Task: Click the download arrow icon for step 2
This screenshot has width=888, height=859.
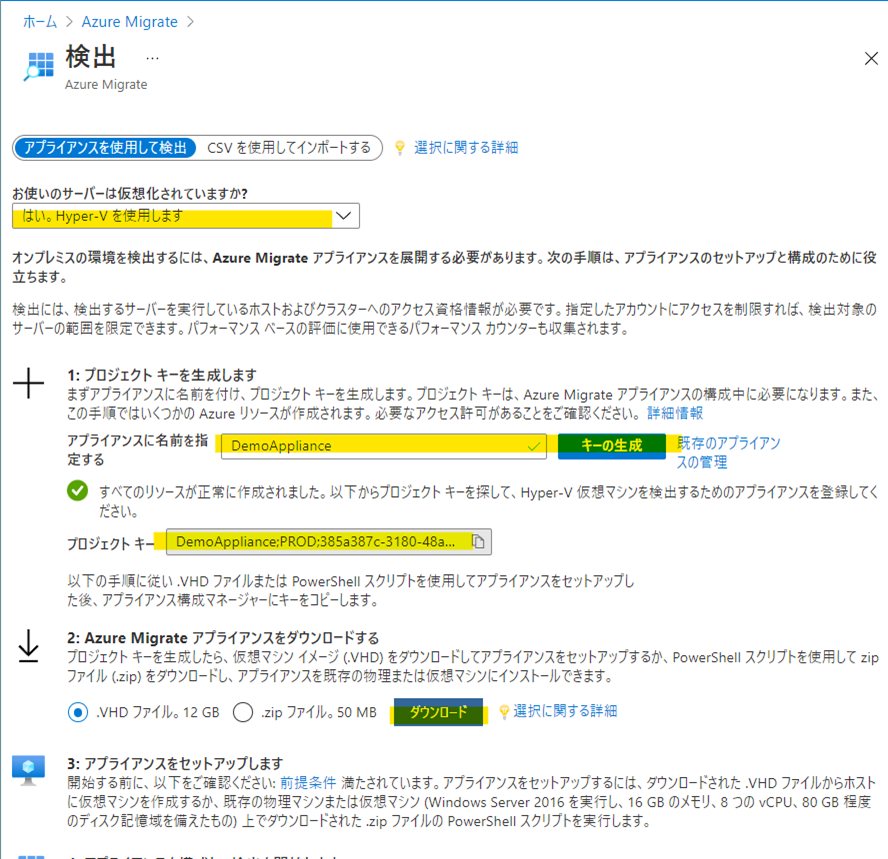Action: click(28, 649)
